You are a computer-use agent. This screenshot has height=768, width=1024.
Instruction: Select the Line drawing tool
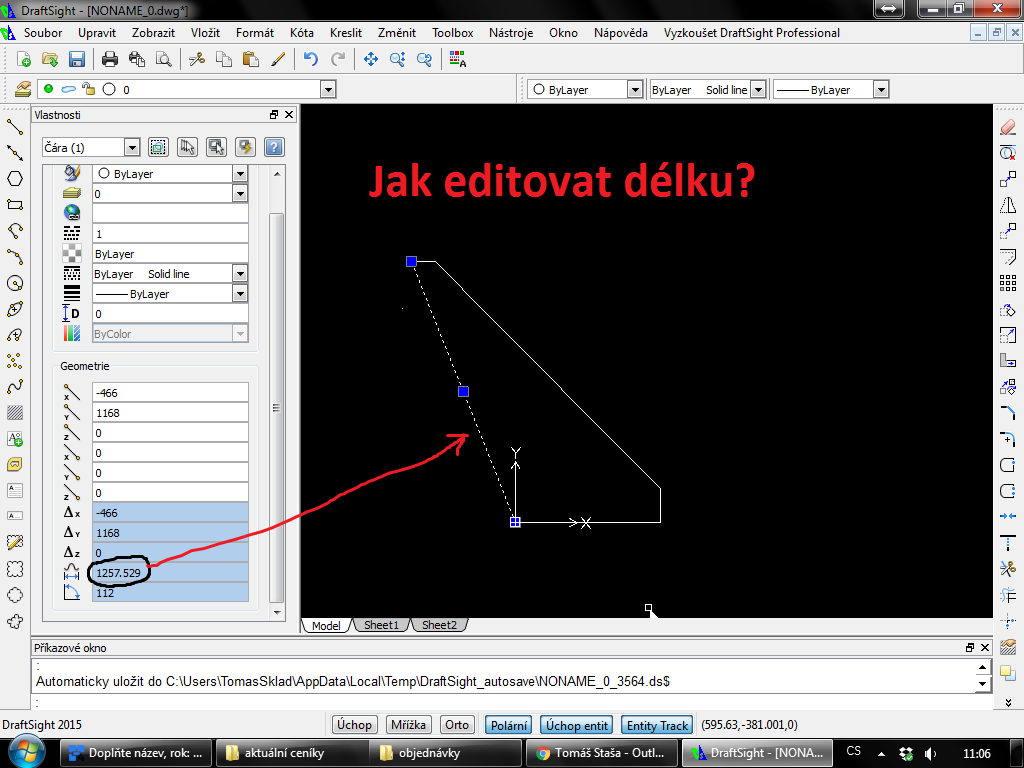[15, 127]
